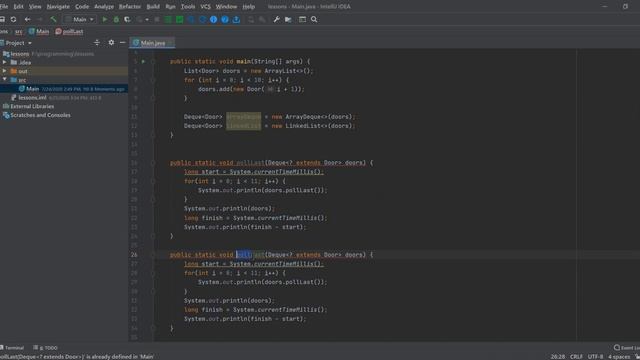Select Scratches and Consoles node

[37, 115]
